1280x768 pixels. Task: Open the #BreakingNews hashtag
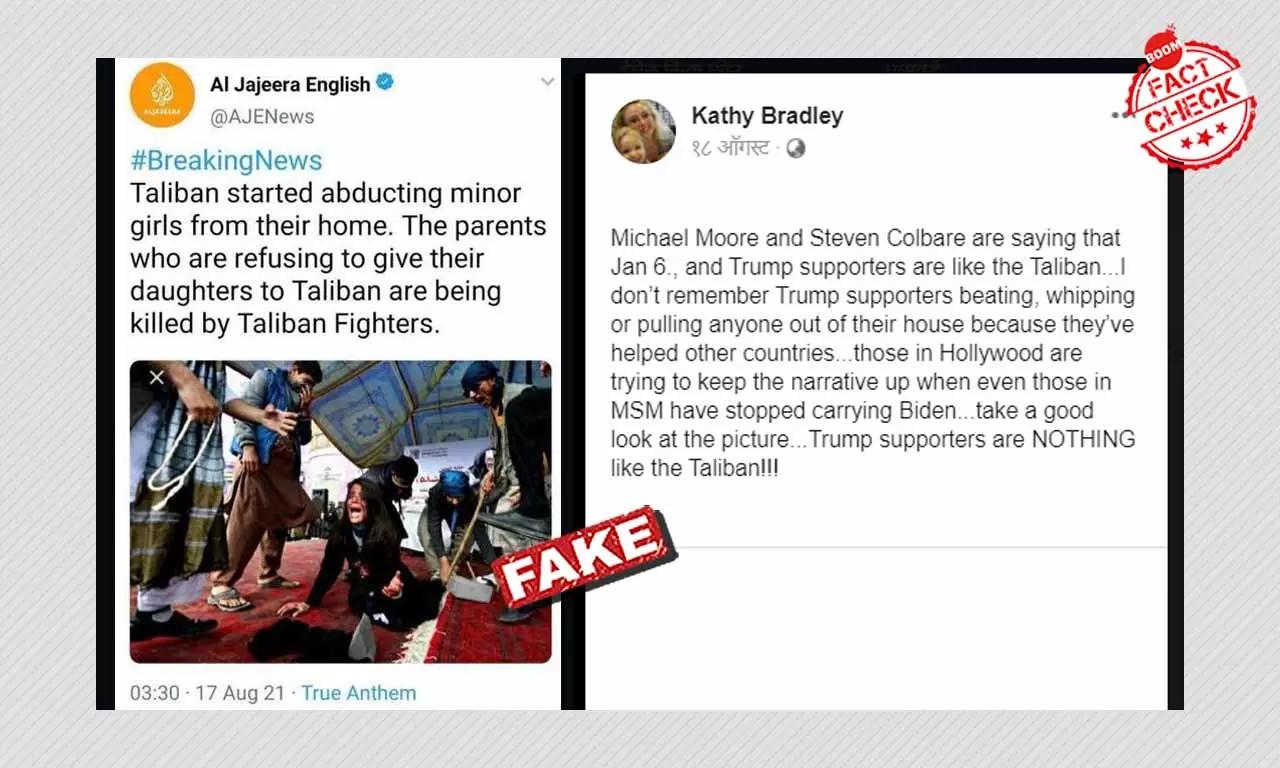(x=226, y=160)
